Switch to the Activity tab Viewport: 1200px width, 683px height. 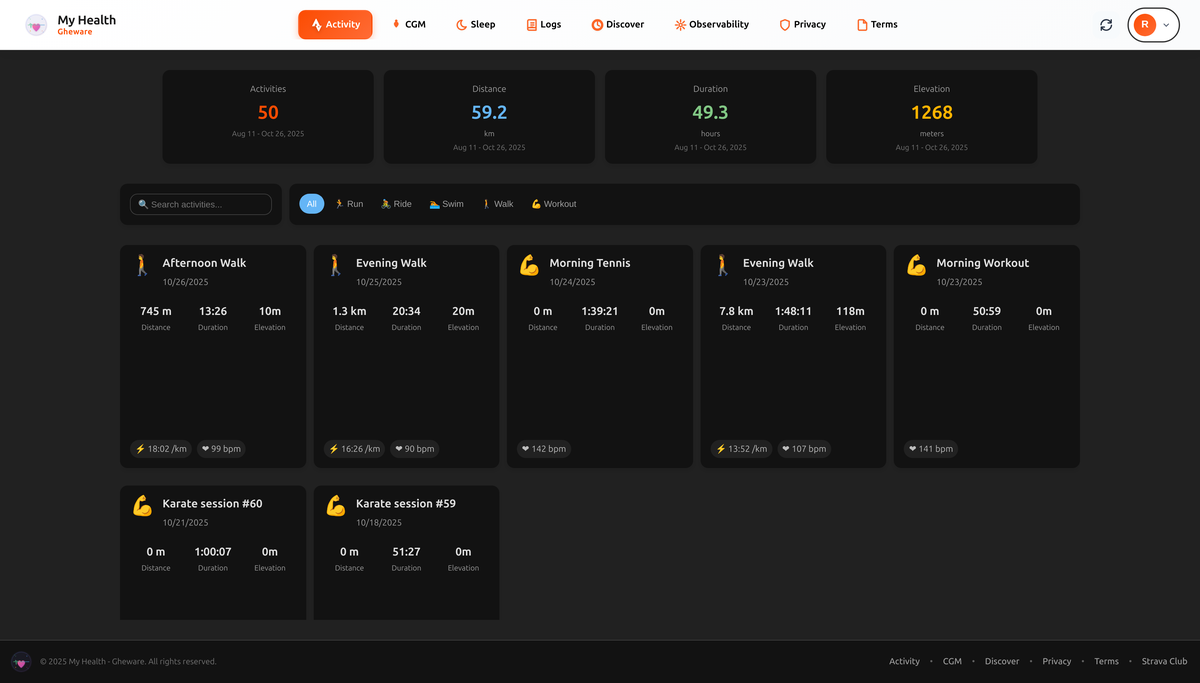point(334,24)
